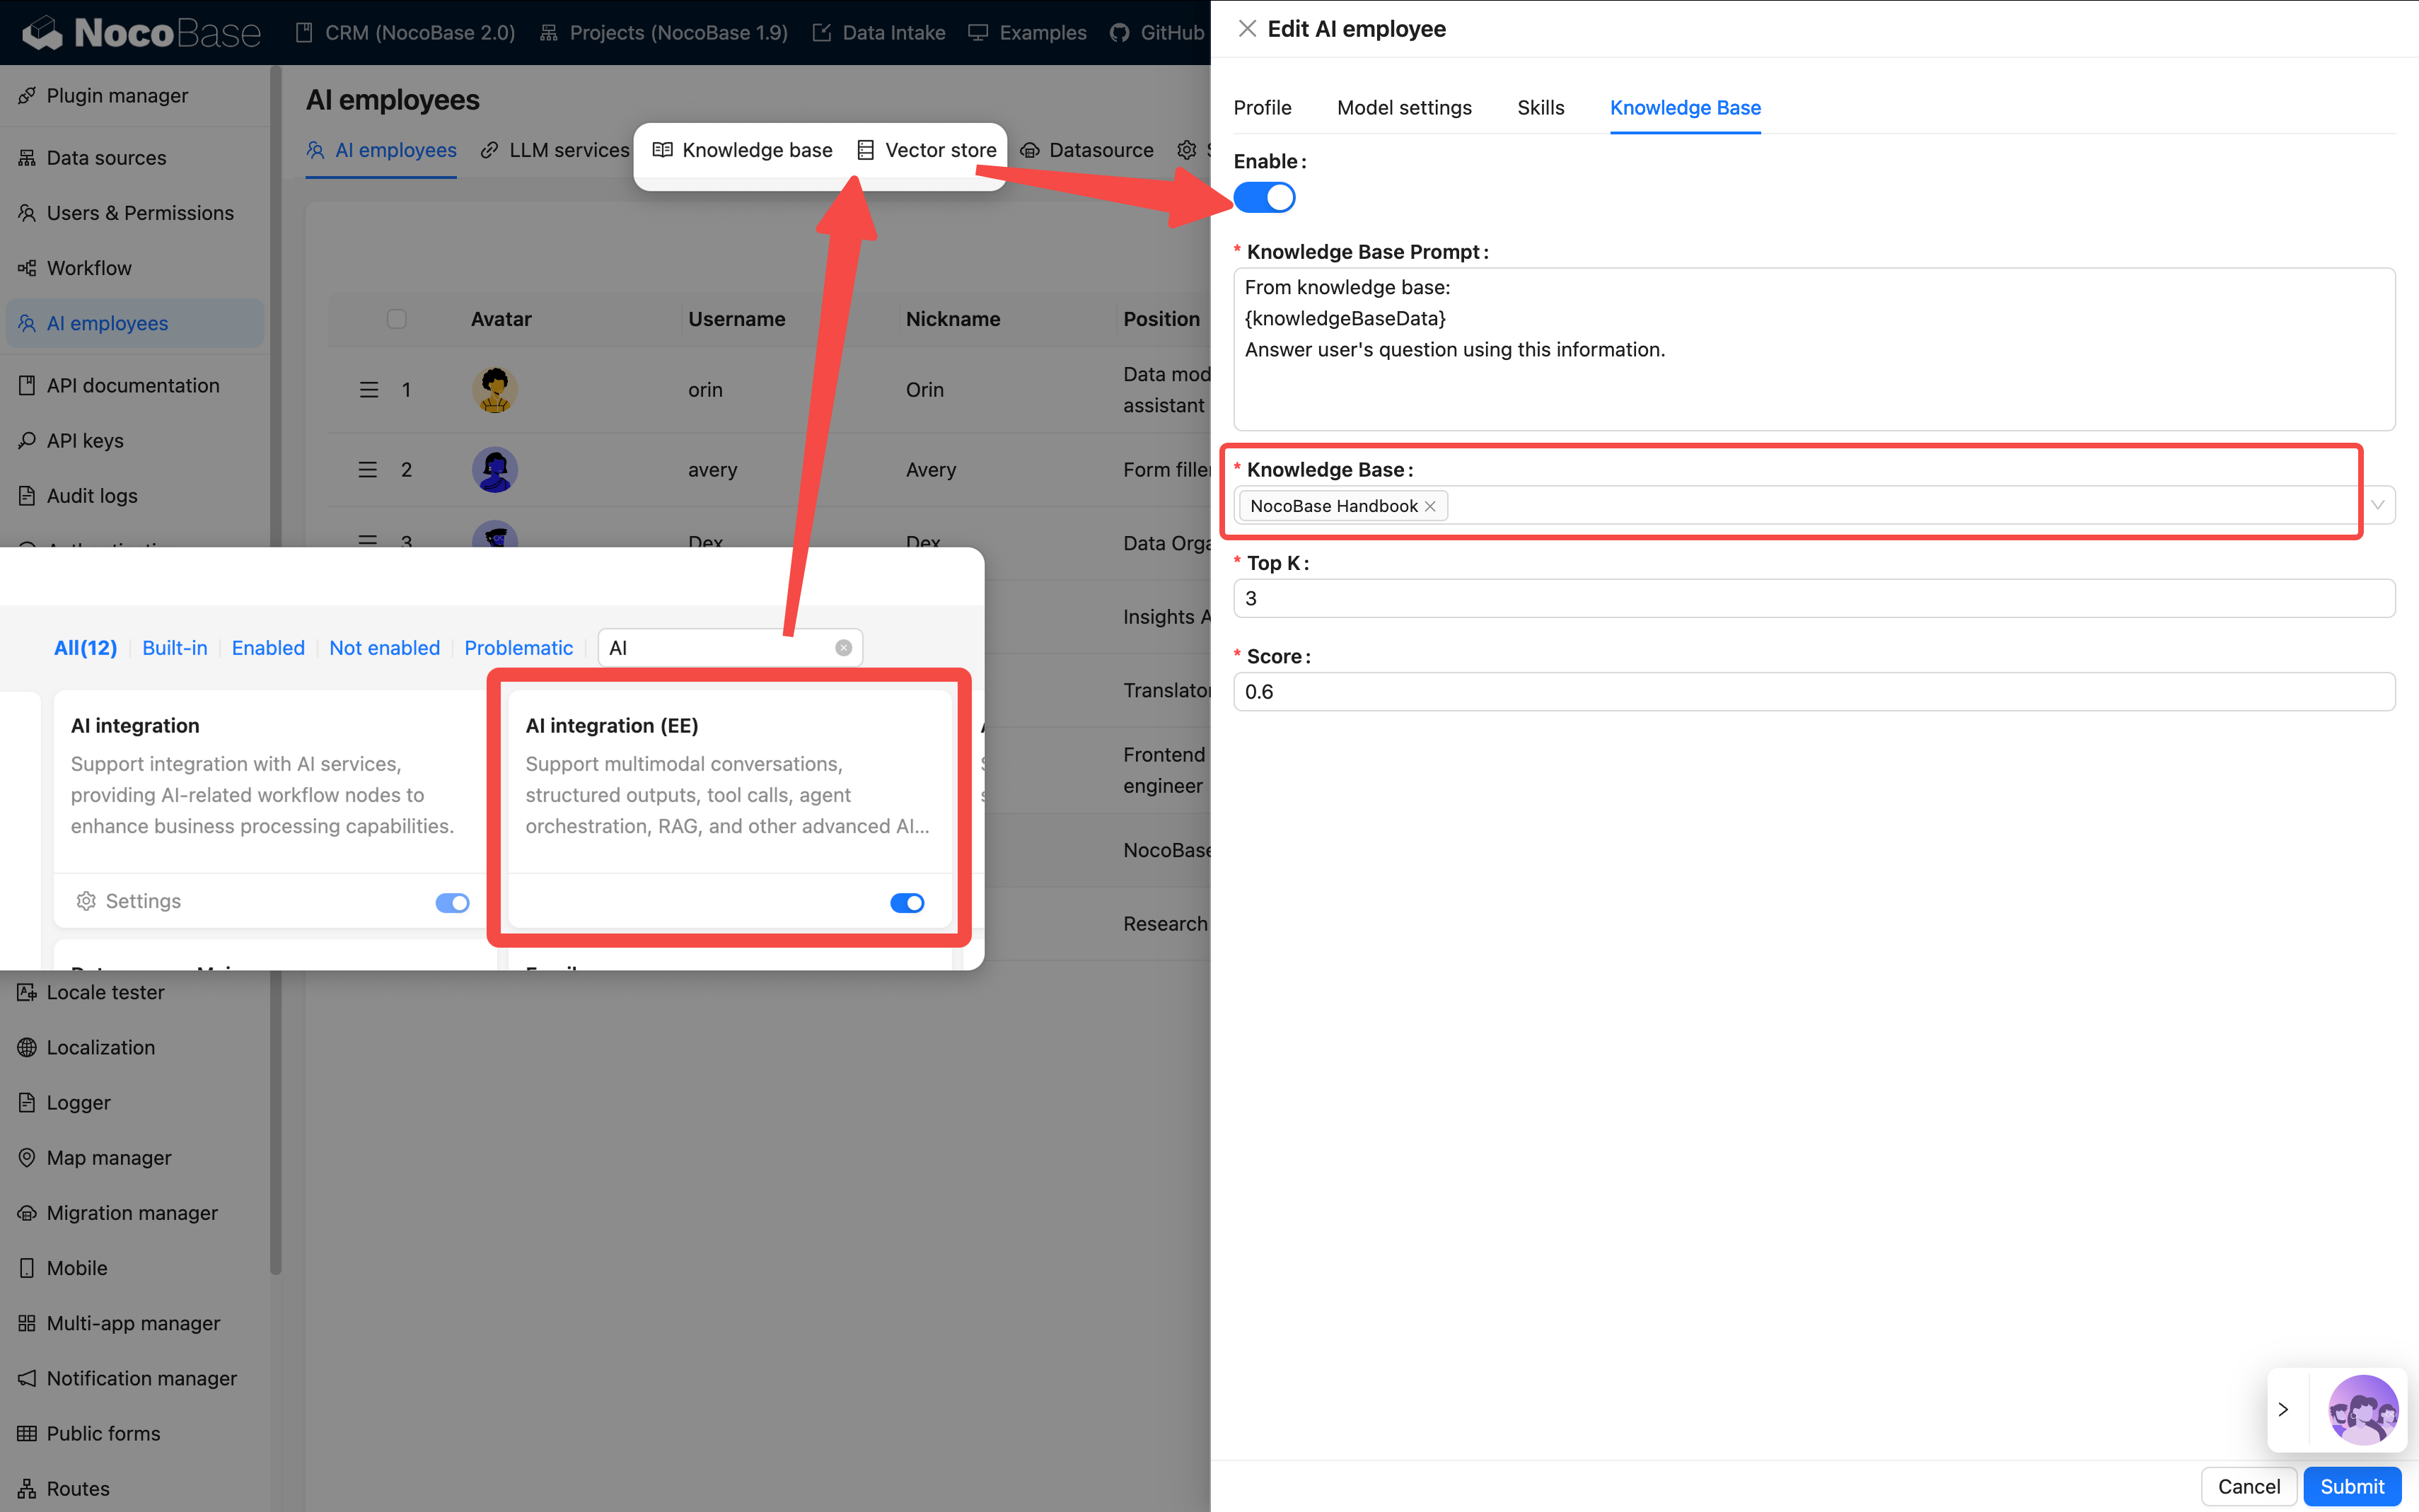This screenshot has height=1512, width=2419.
Task: Switch to the Model settings tab
Action: (1404, 107)
